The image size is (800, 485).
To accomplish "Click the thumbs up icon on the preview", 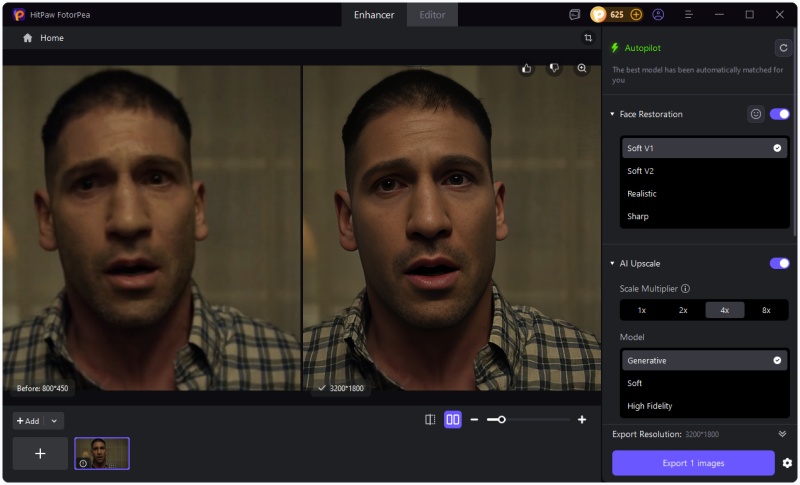I will point(526,69).
